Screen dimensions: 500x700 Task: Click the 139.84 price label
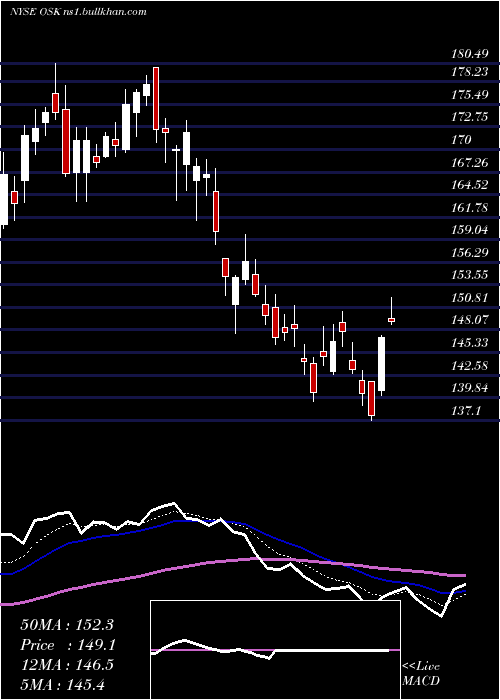point(470,388)
